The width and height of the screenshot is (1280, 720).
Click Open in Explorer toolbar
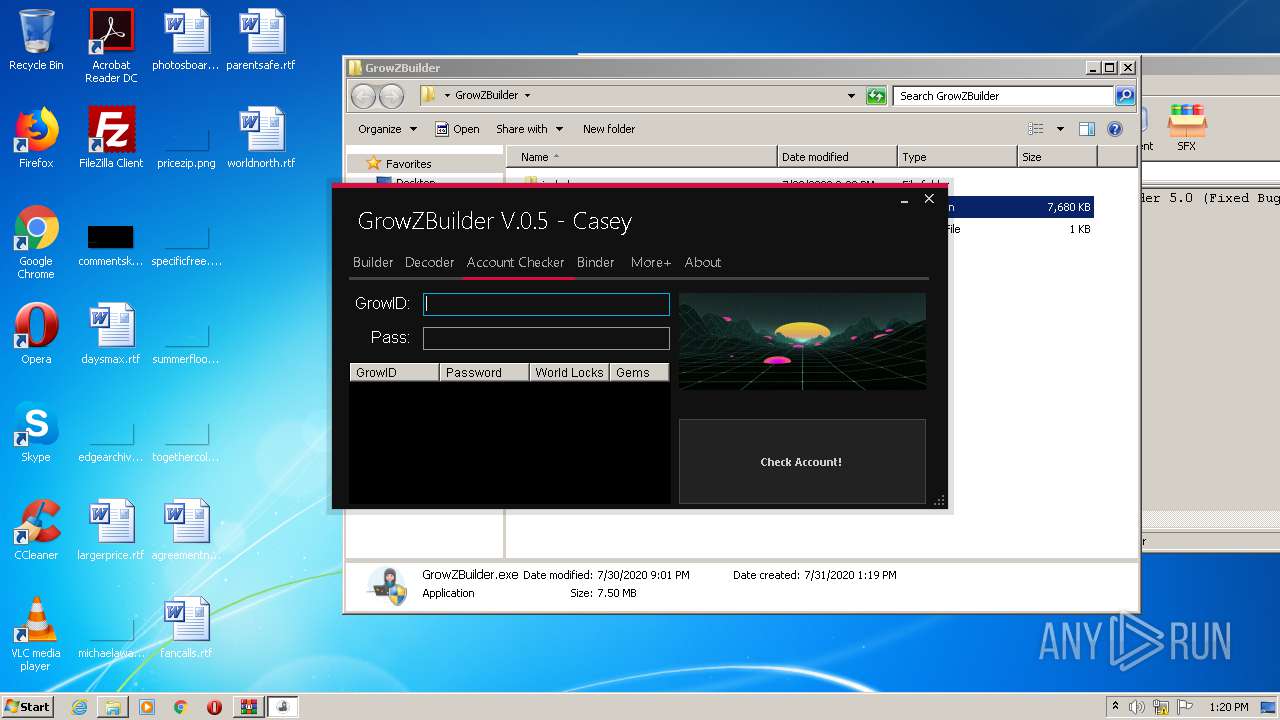coord(457,129)
